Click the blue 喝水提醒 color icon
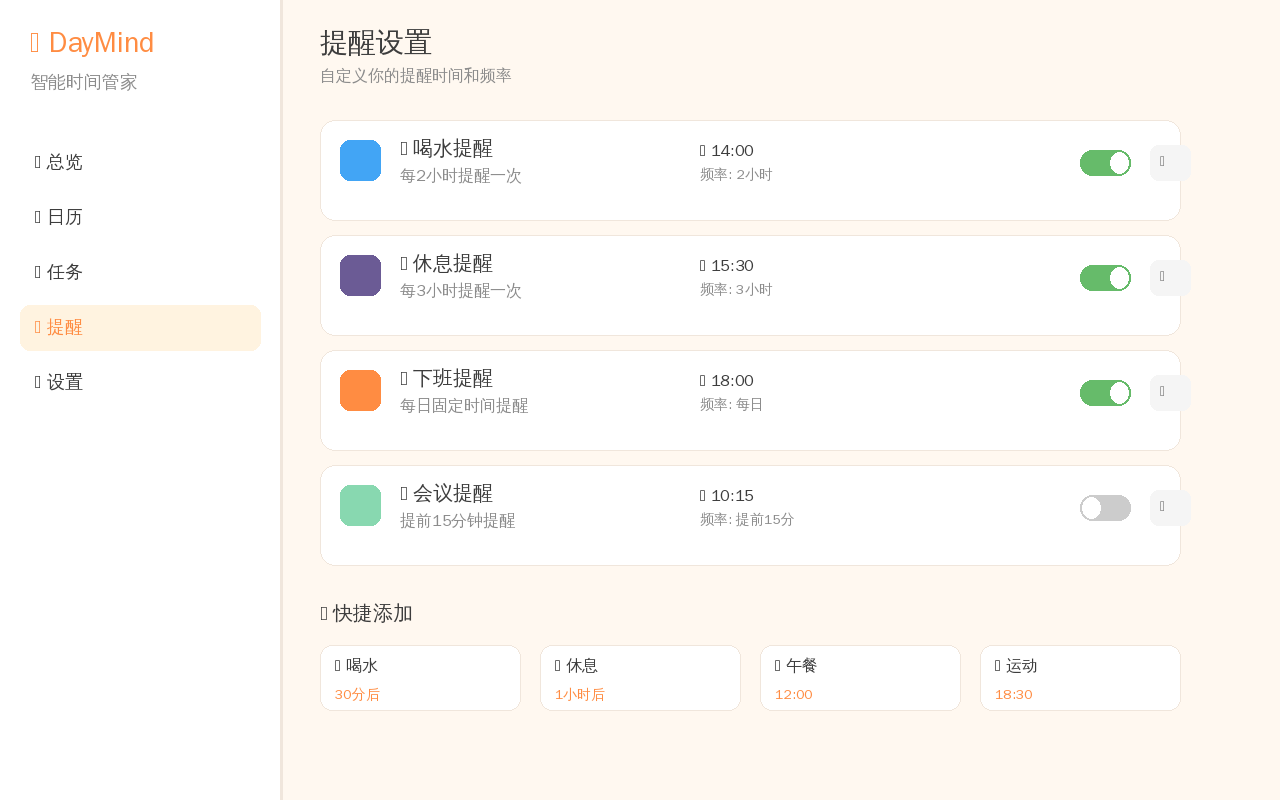Viewport: 1280px width, 800px height. pyautogui.click(x=360, y=160)
